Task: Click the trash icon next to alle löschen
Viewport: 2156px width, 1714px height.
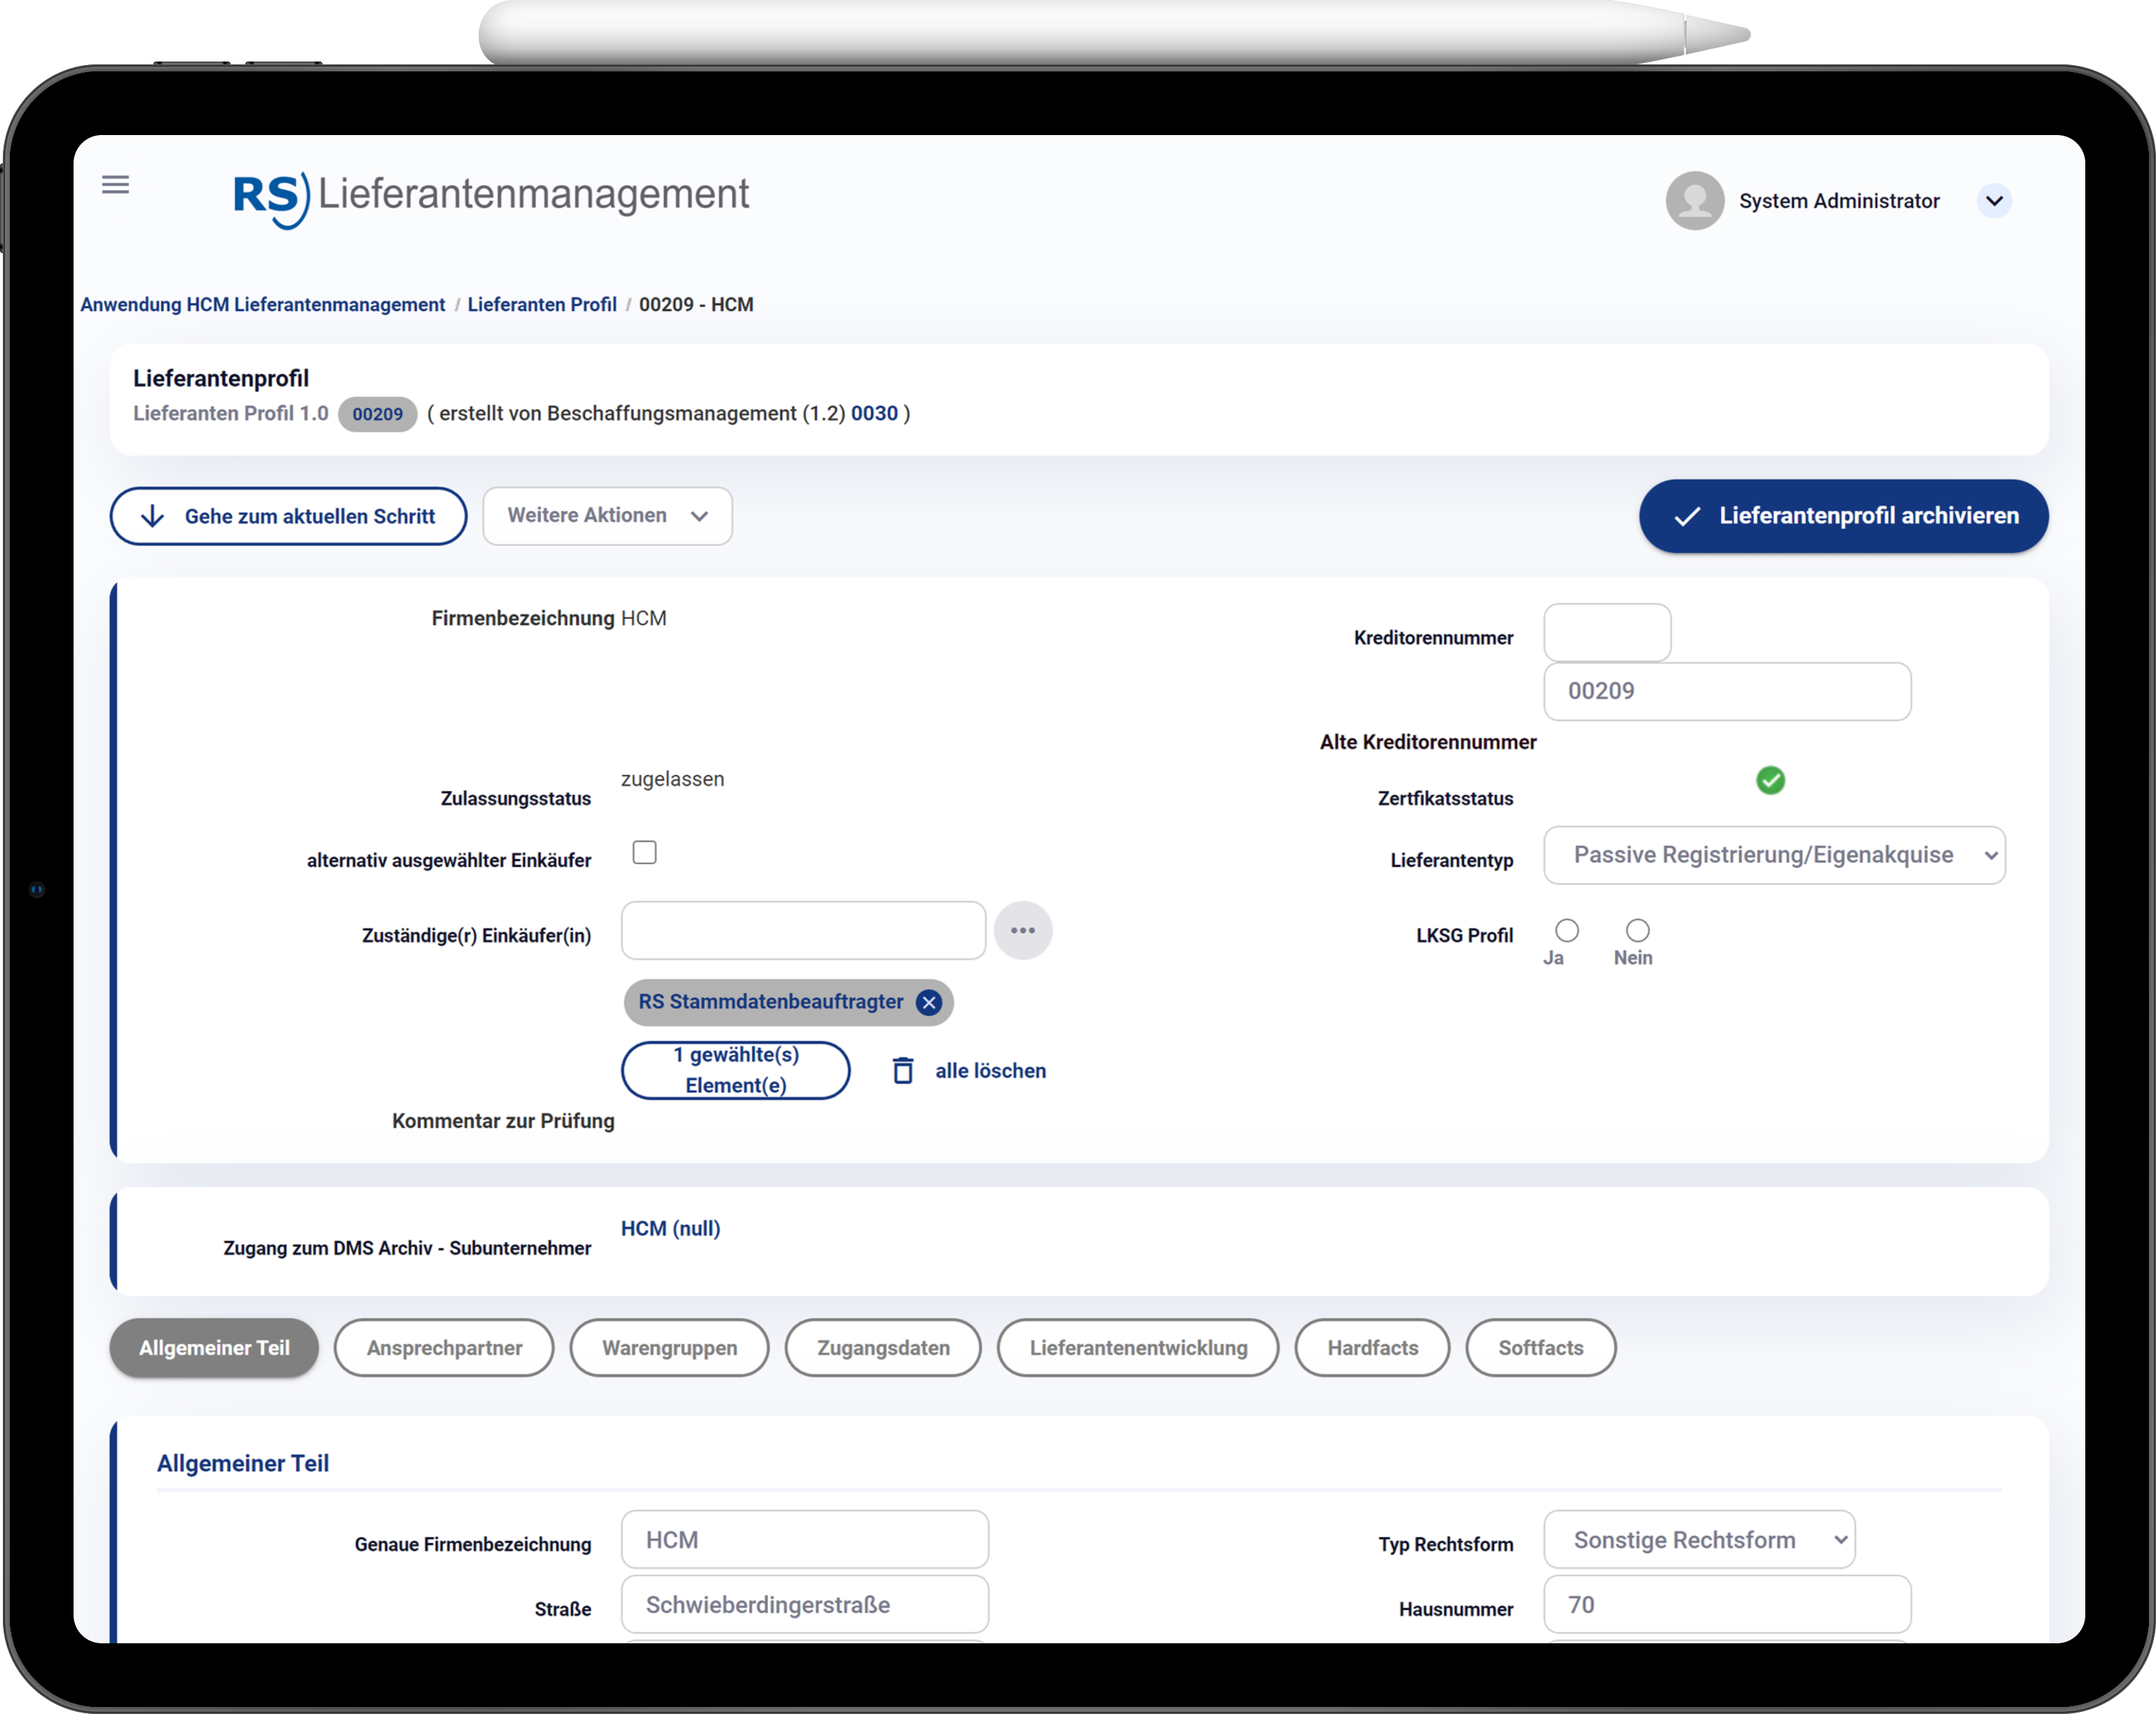Action: click(x=902, y=1071)
